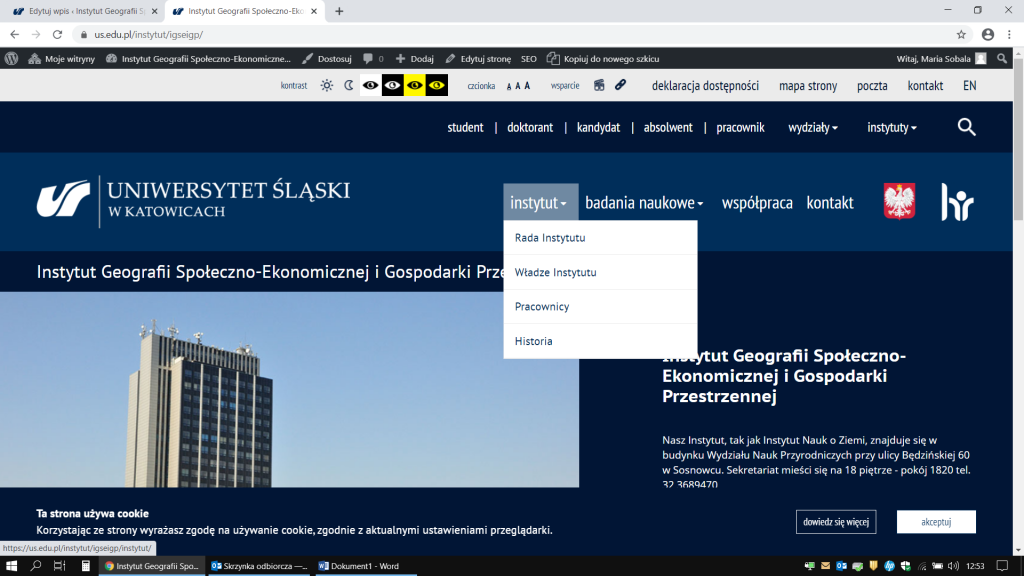
Task: Select Pracownicy menu entry
Action: (x=600, y=306)
